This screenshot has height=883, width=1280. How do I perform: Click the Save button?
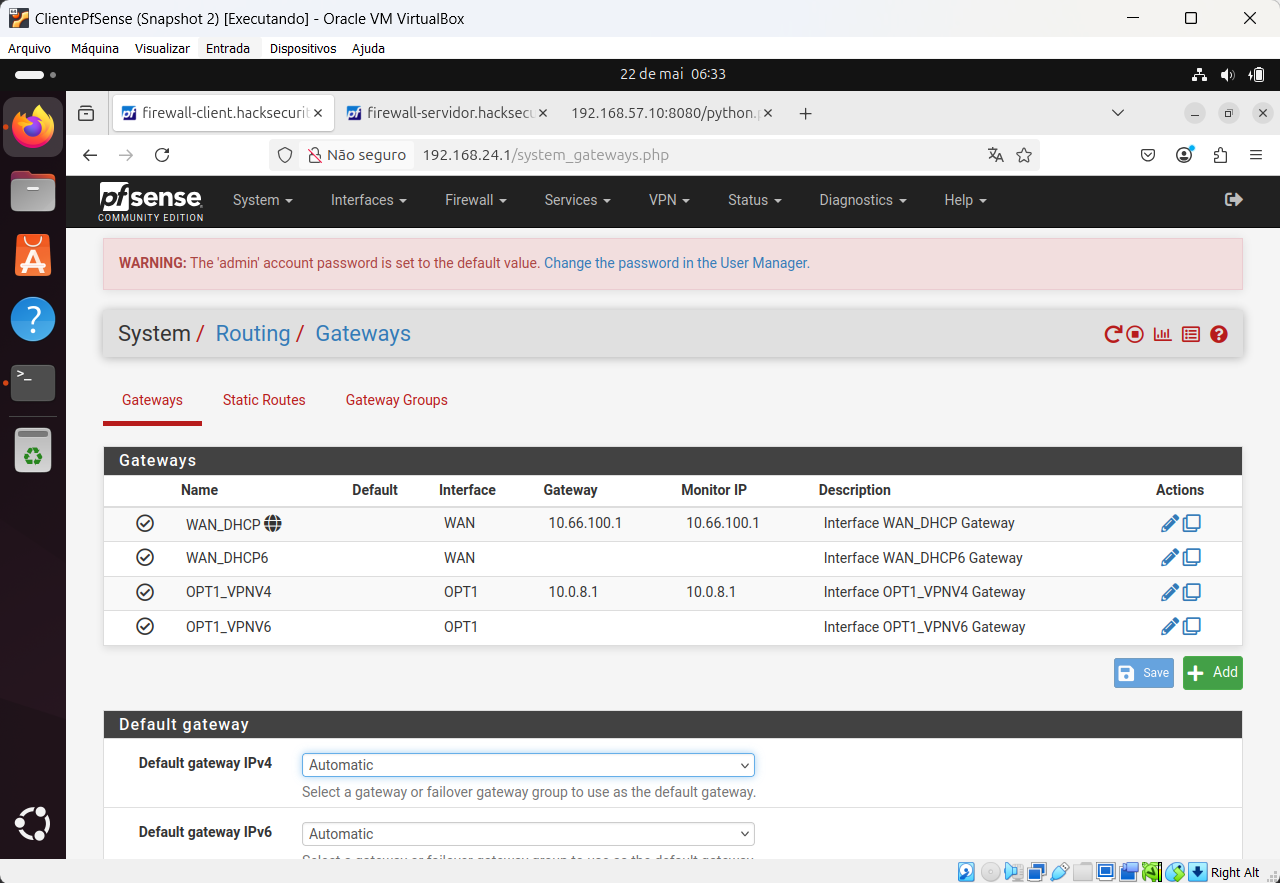coord(1144,673)
